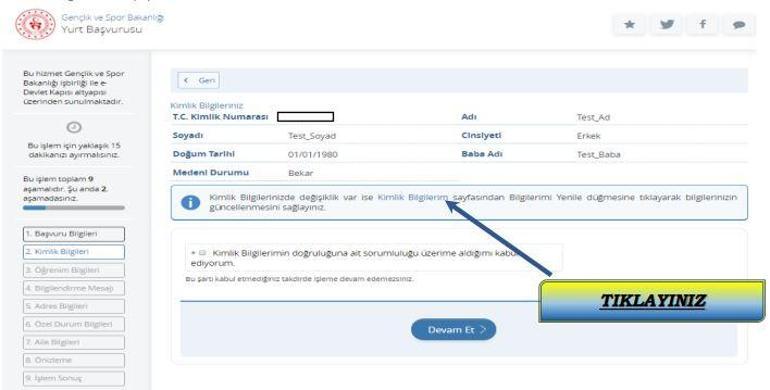Share on Facebook with the f icon
The height and width of the screenshot is (390, 770).
pyautogui.click(x=703, y=25)
